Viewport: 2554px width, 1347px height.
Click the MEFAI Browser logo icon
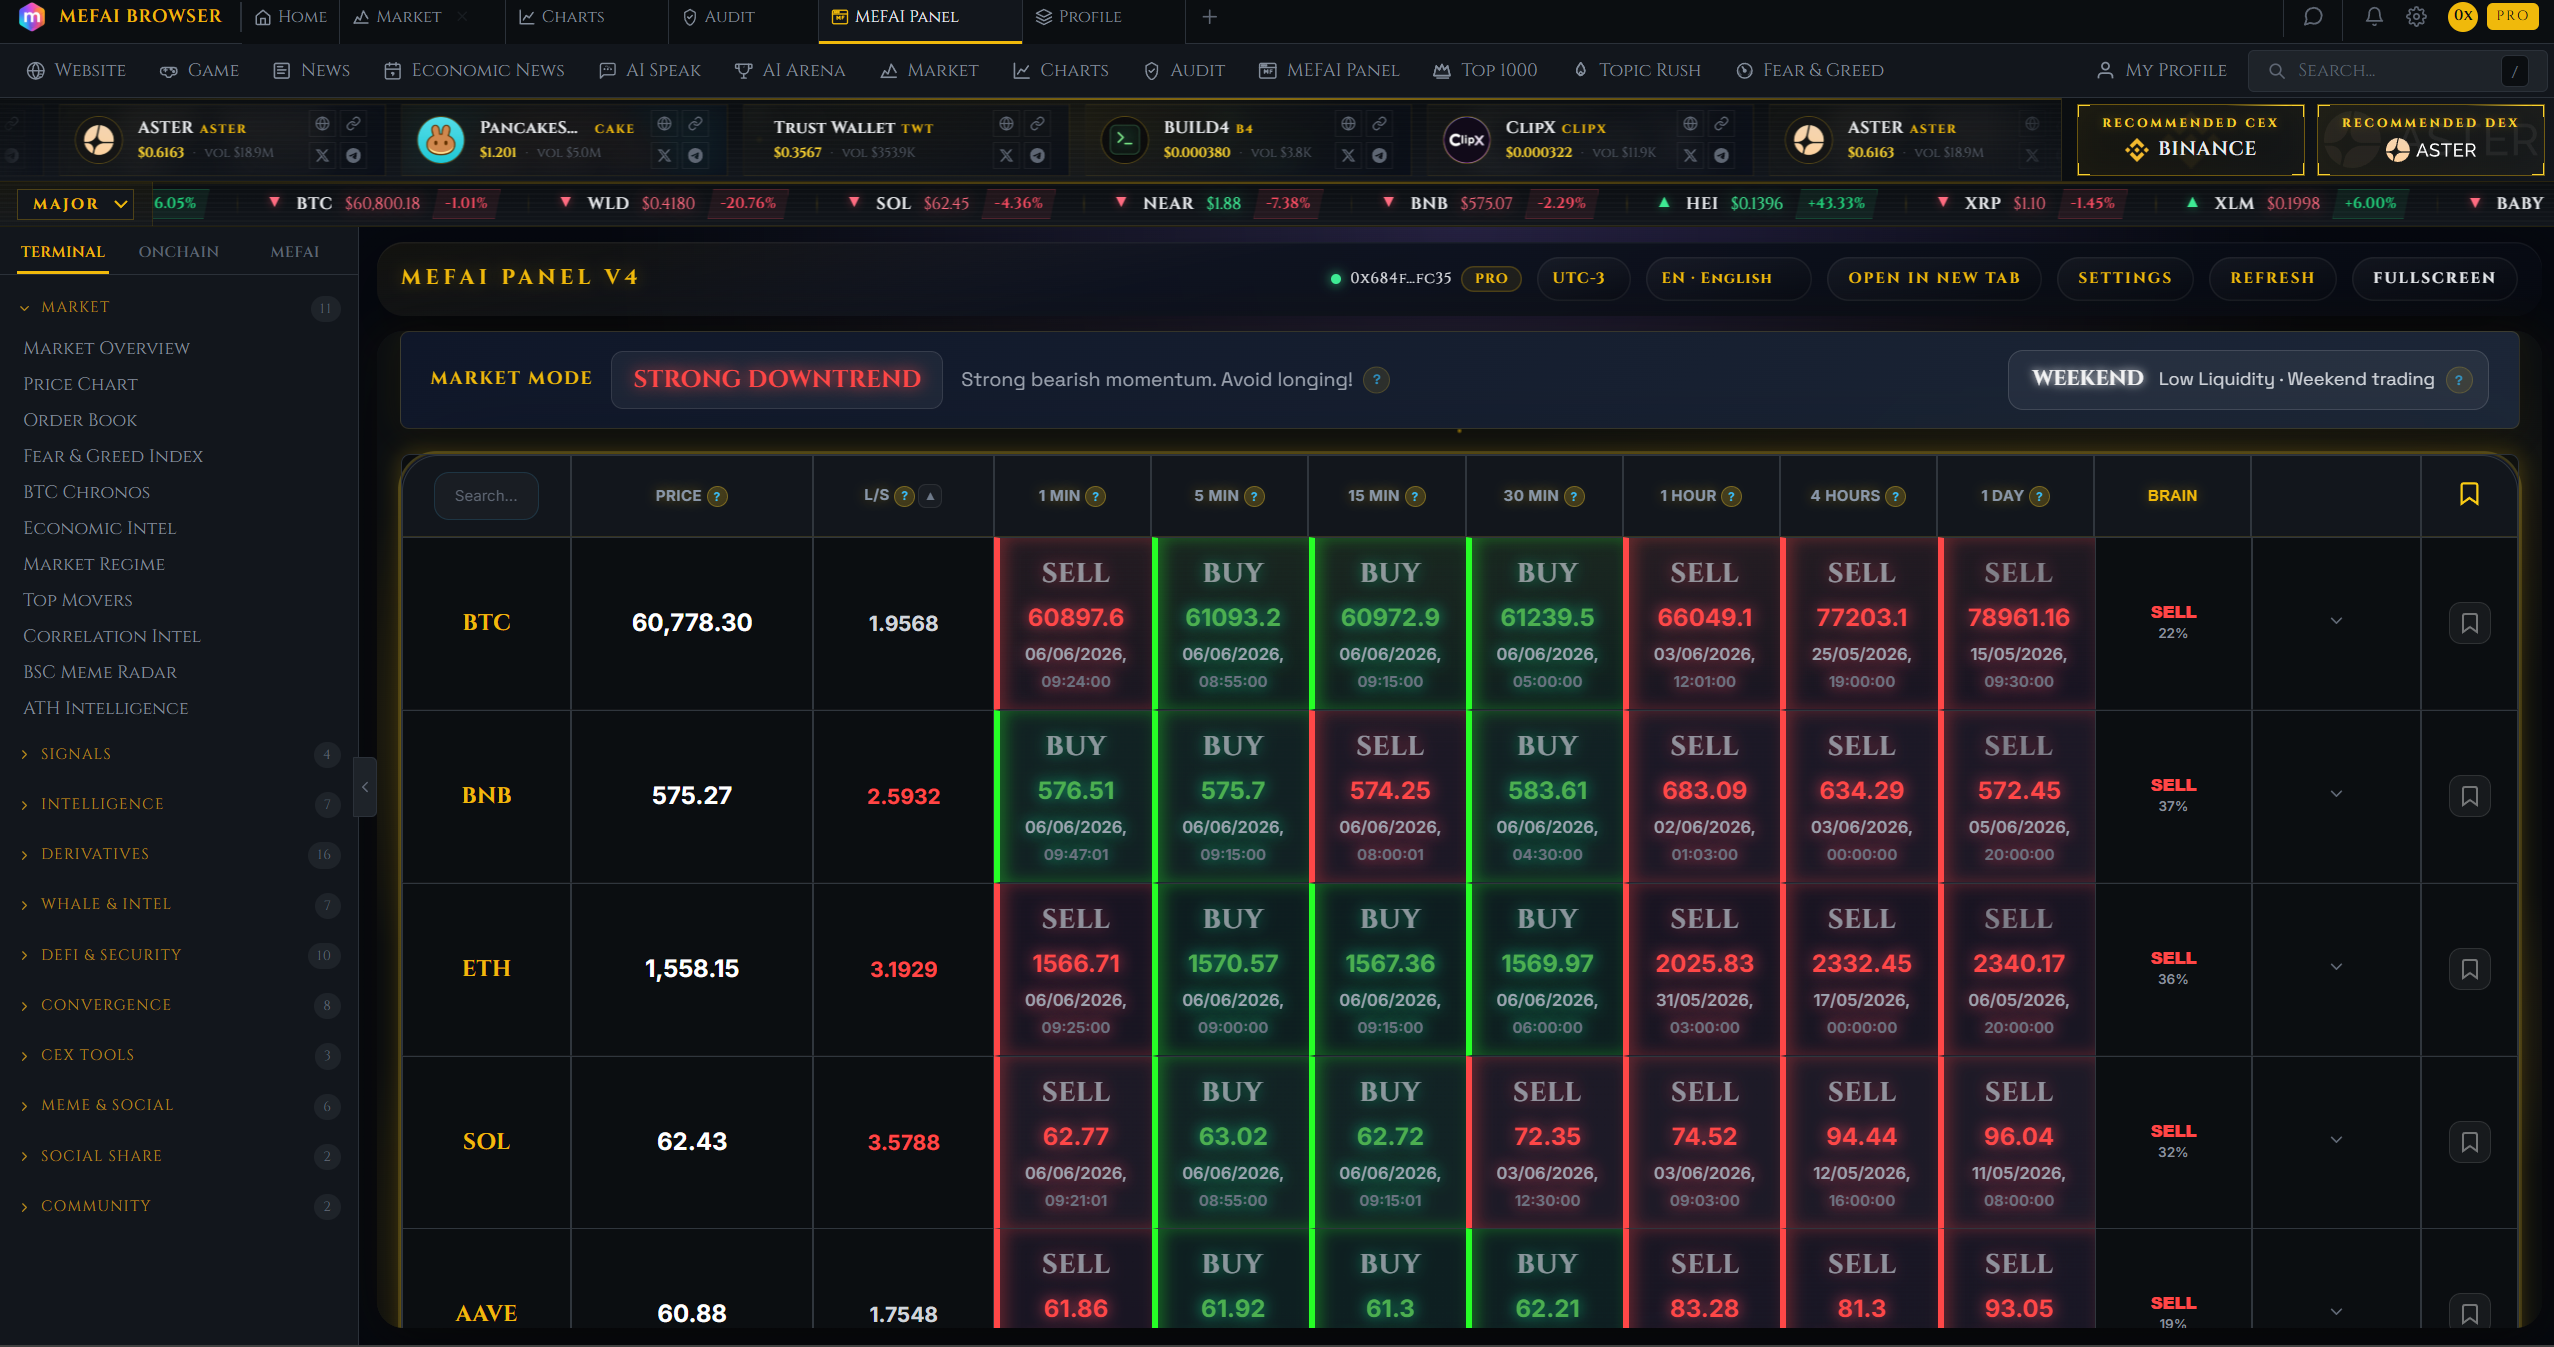(x=31, y=16)
